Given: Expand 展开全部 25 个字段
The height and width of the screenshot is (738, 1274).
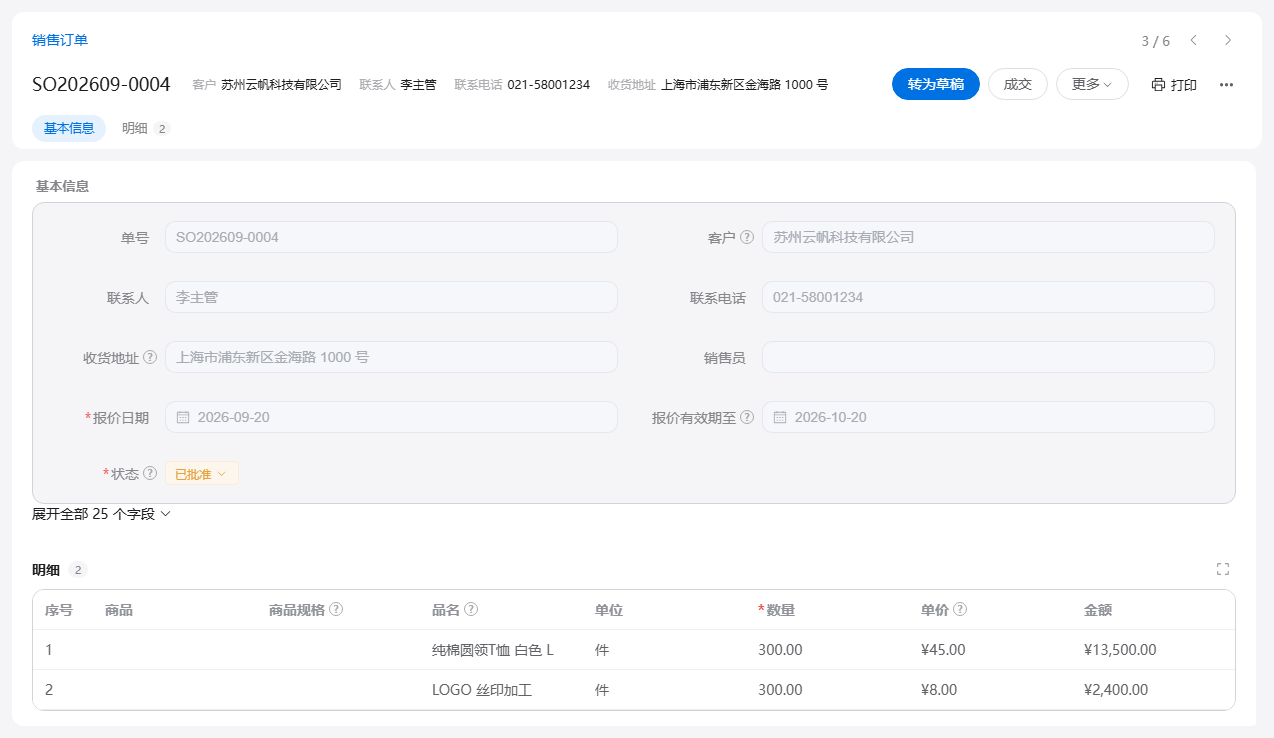Looking at the screenshot, I should tap(102, 514).
